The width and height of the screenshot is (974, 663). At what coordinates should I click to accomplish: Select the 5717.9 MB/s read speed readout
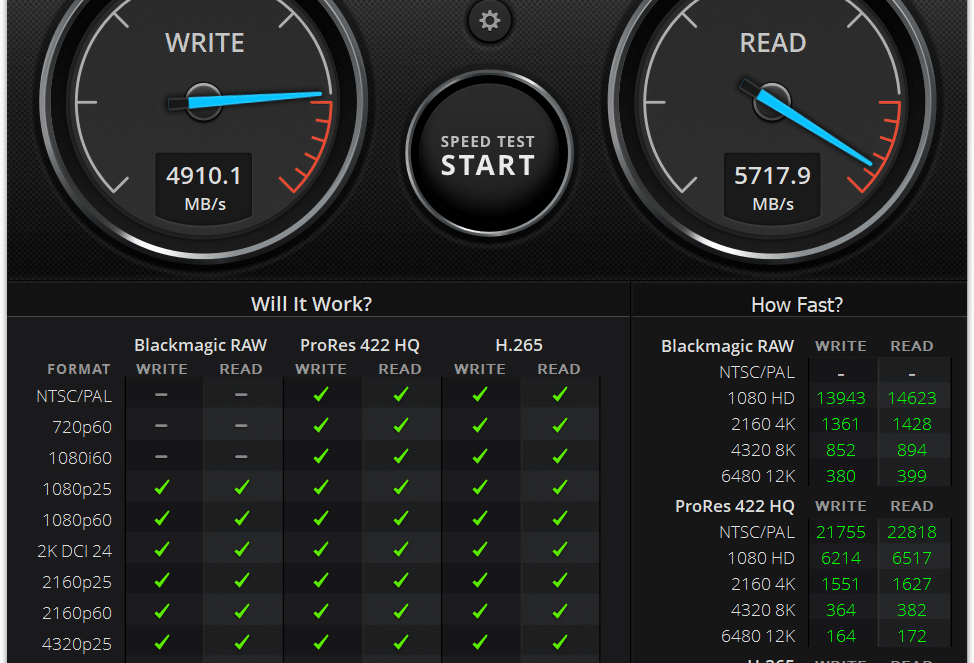(x=772, y=186)
